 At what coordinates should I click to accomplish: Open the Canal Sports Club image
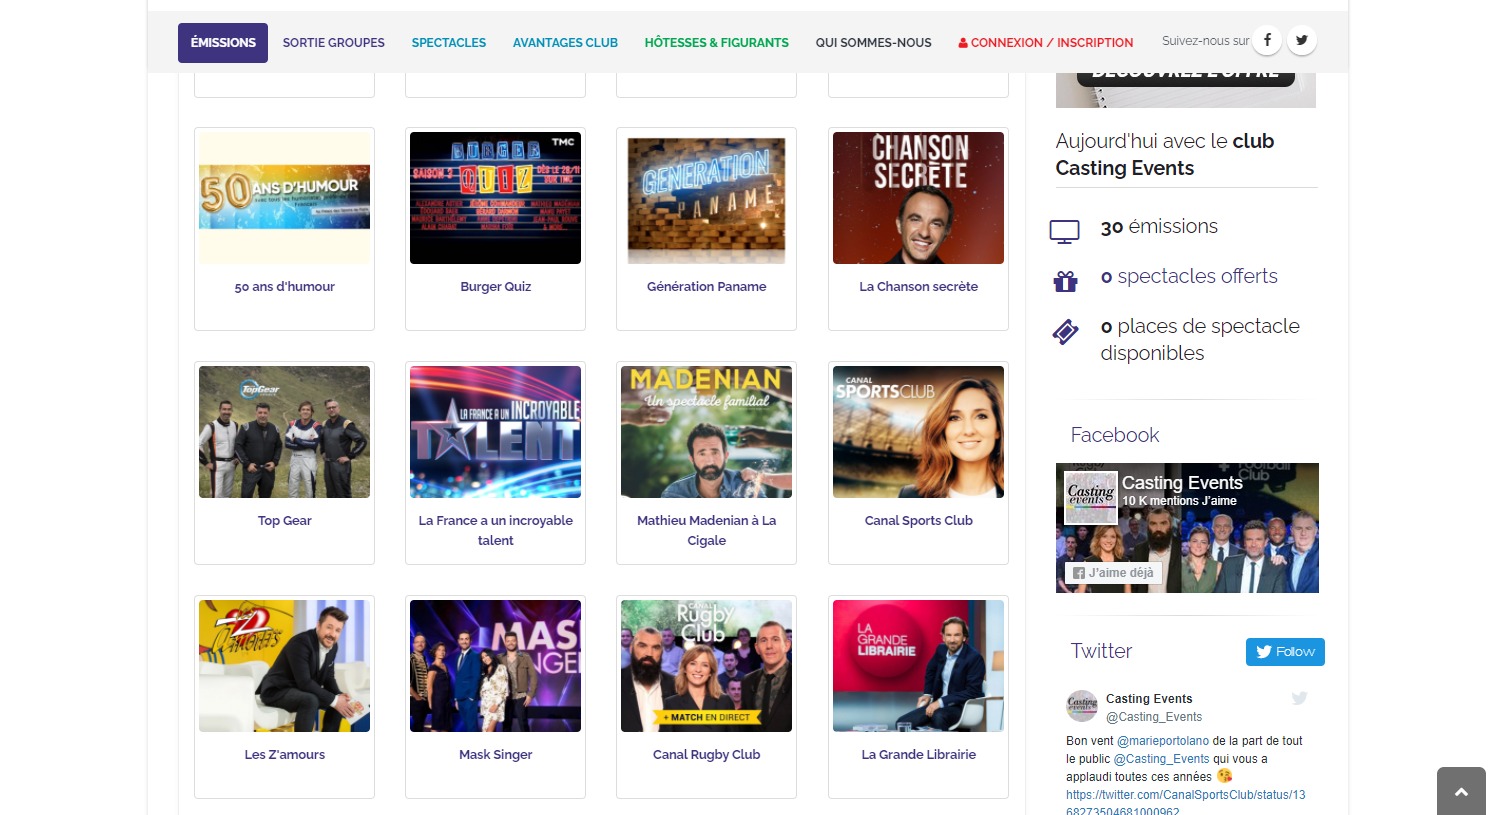click(918, 432)
